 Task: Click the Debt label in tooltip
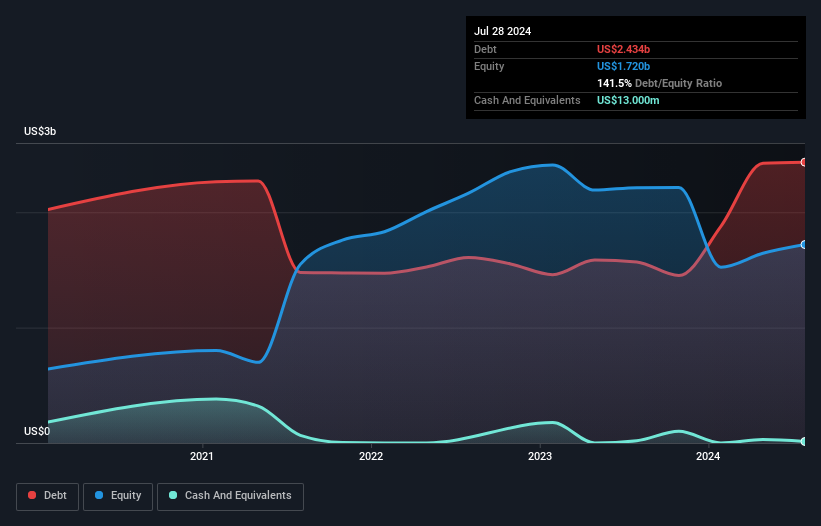point(485,49)
